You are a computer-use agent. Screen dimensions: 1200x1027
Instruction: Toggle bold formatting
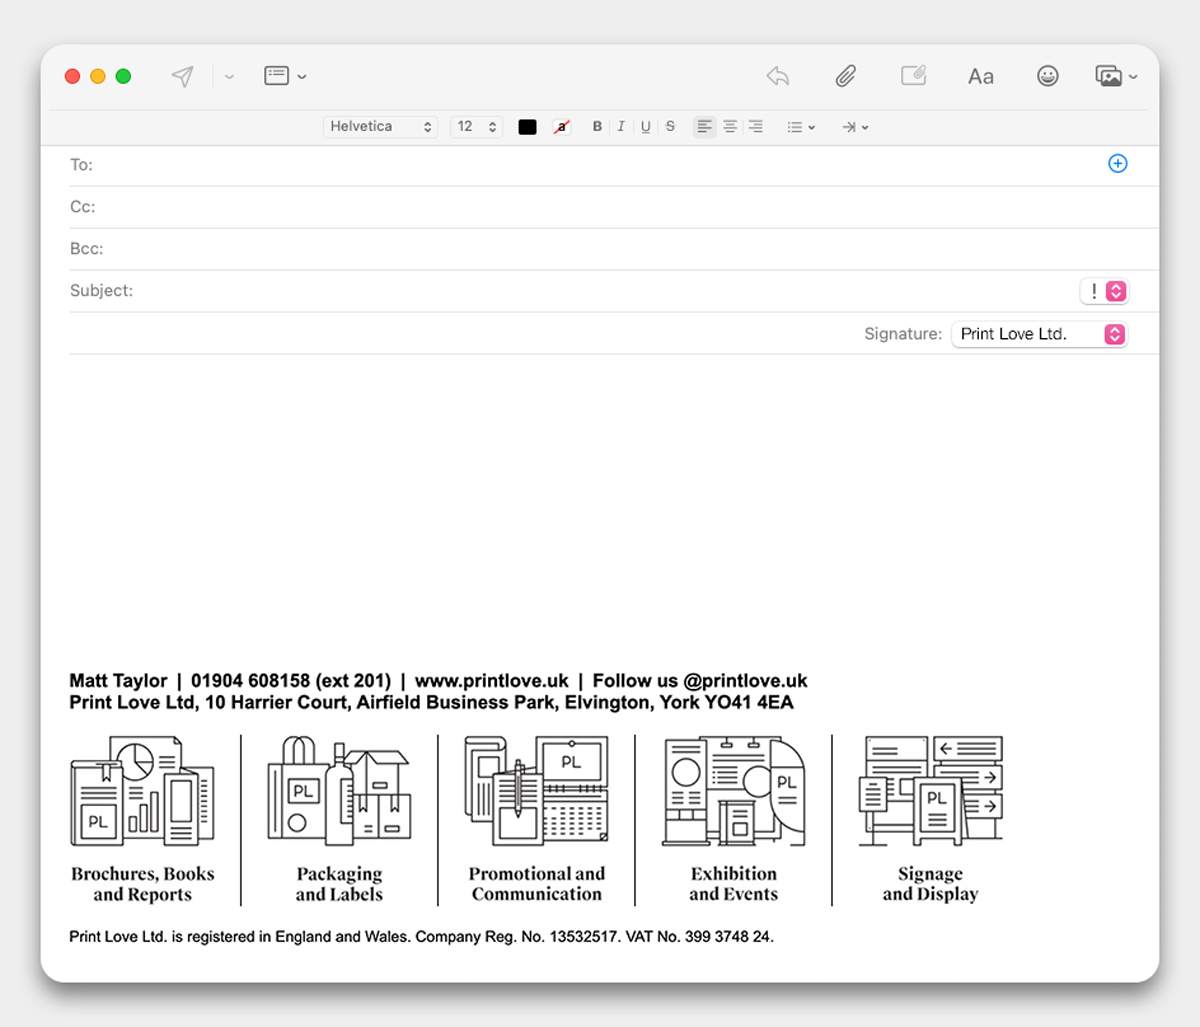point(597,127)
